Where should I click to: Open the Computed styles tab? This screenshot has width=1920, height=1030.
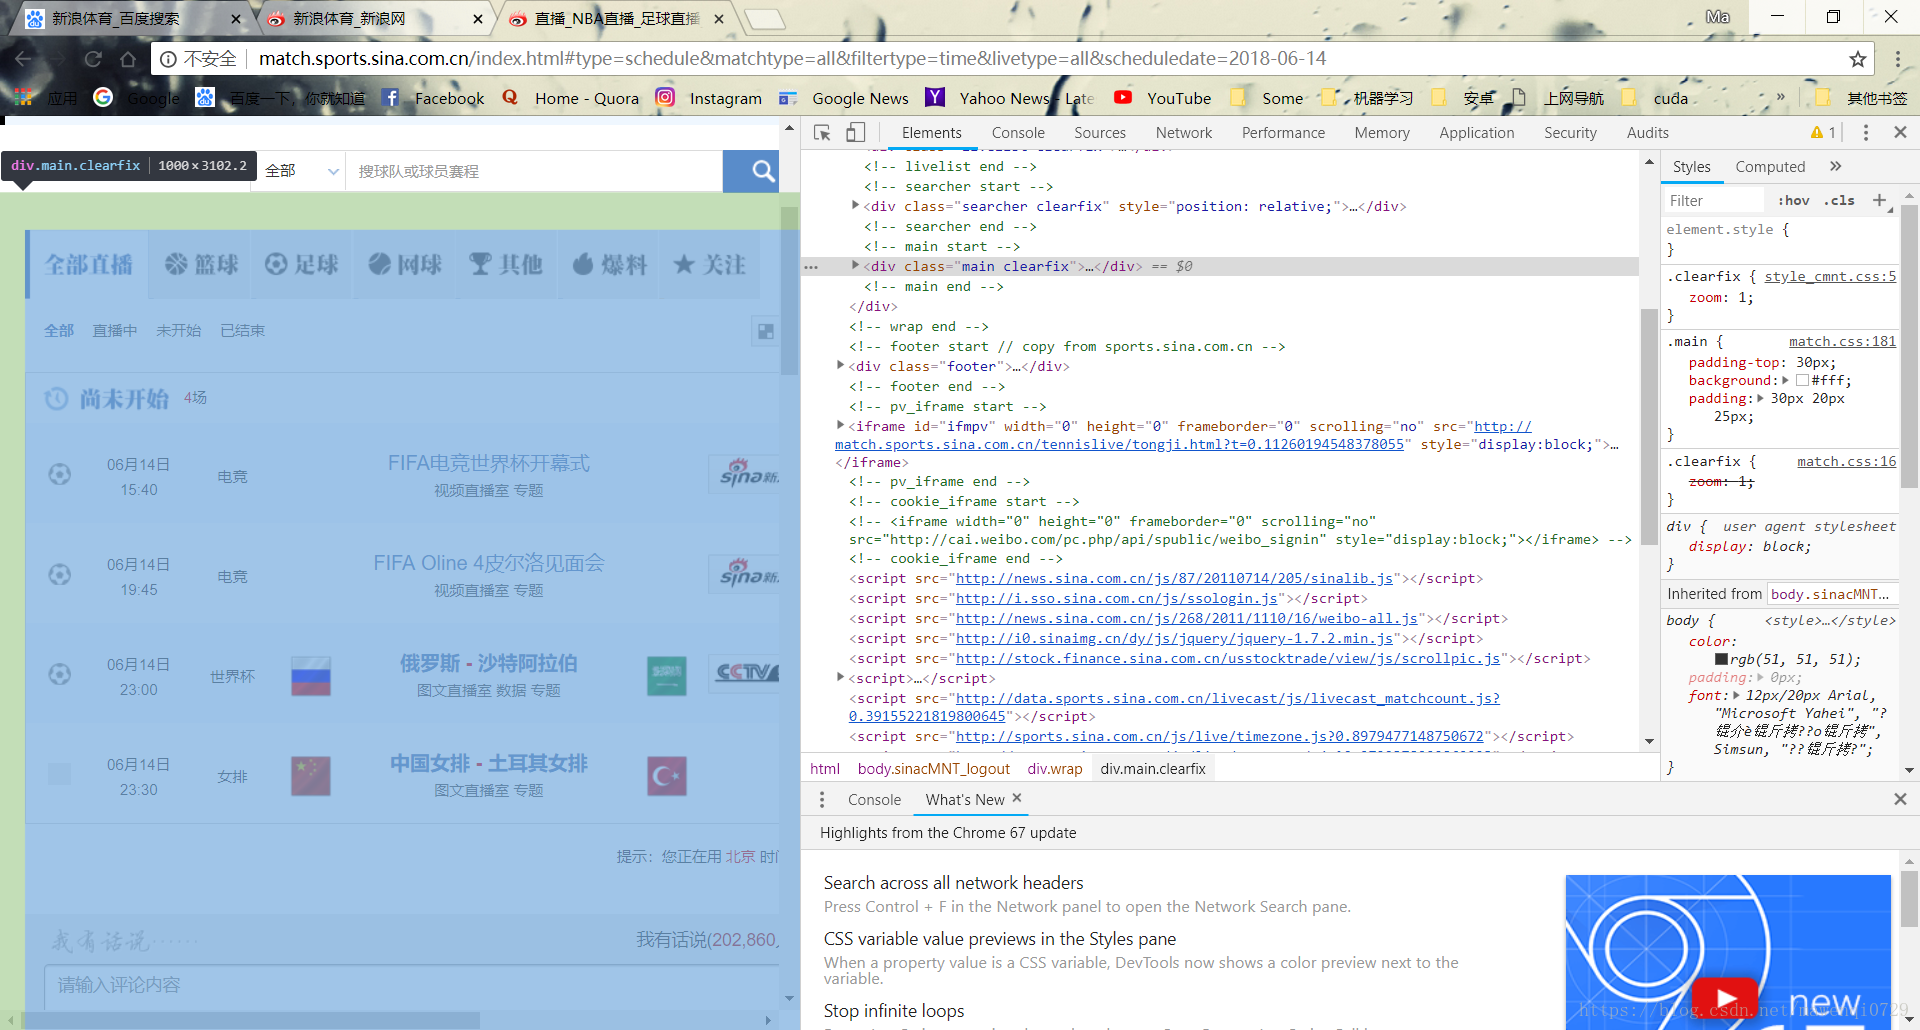(1770, 167)
